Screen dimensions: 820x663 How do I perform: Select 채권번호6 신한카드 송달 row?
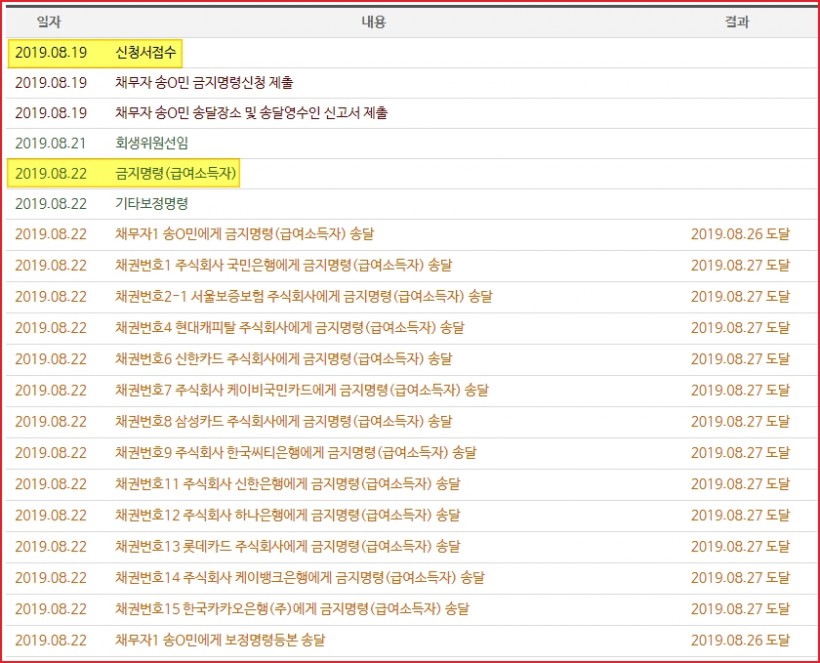412,359
